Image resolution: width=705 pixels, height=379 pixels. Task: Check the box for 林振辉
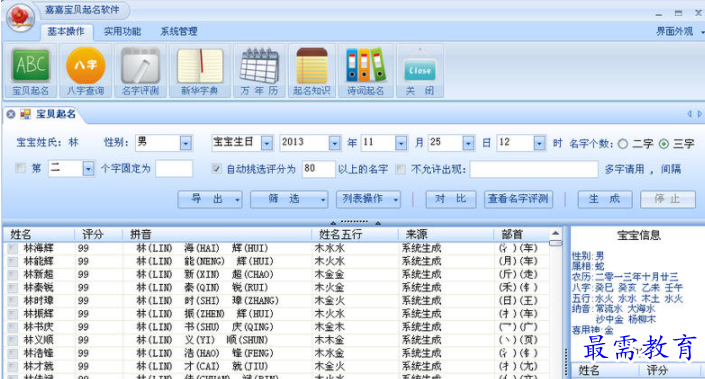click(13, 314)
